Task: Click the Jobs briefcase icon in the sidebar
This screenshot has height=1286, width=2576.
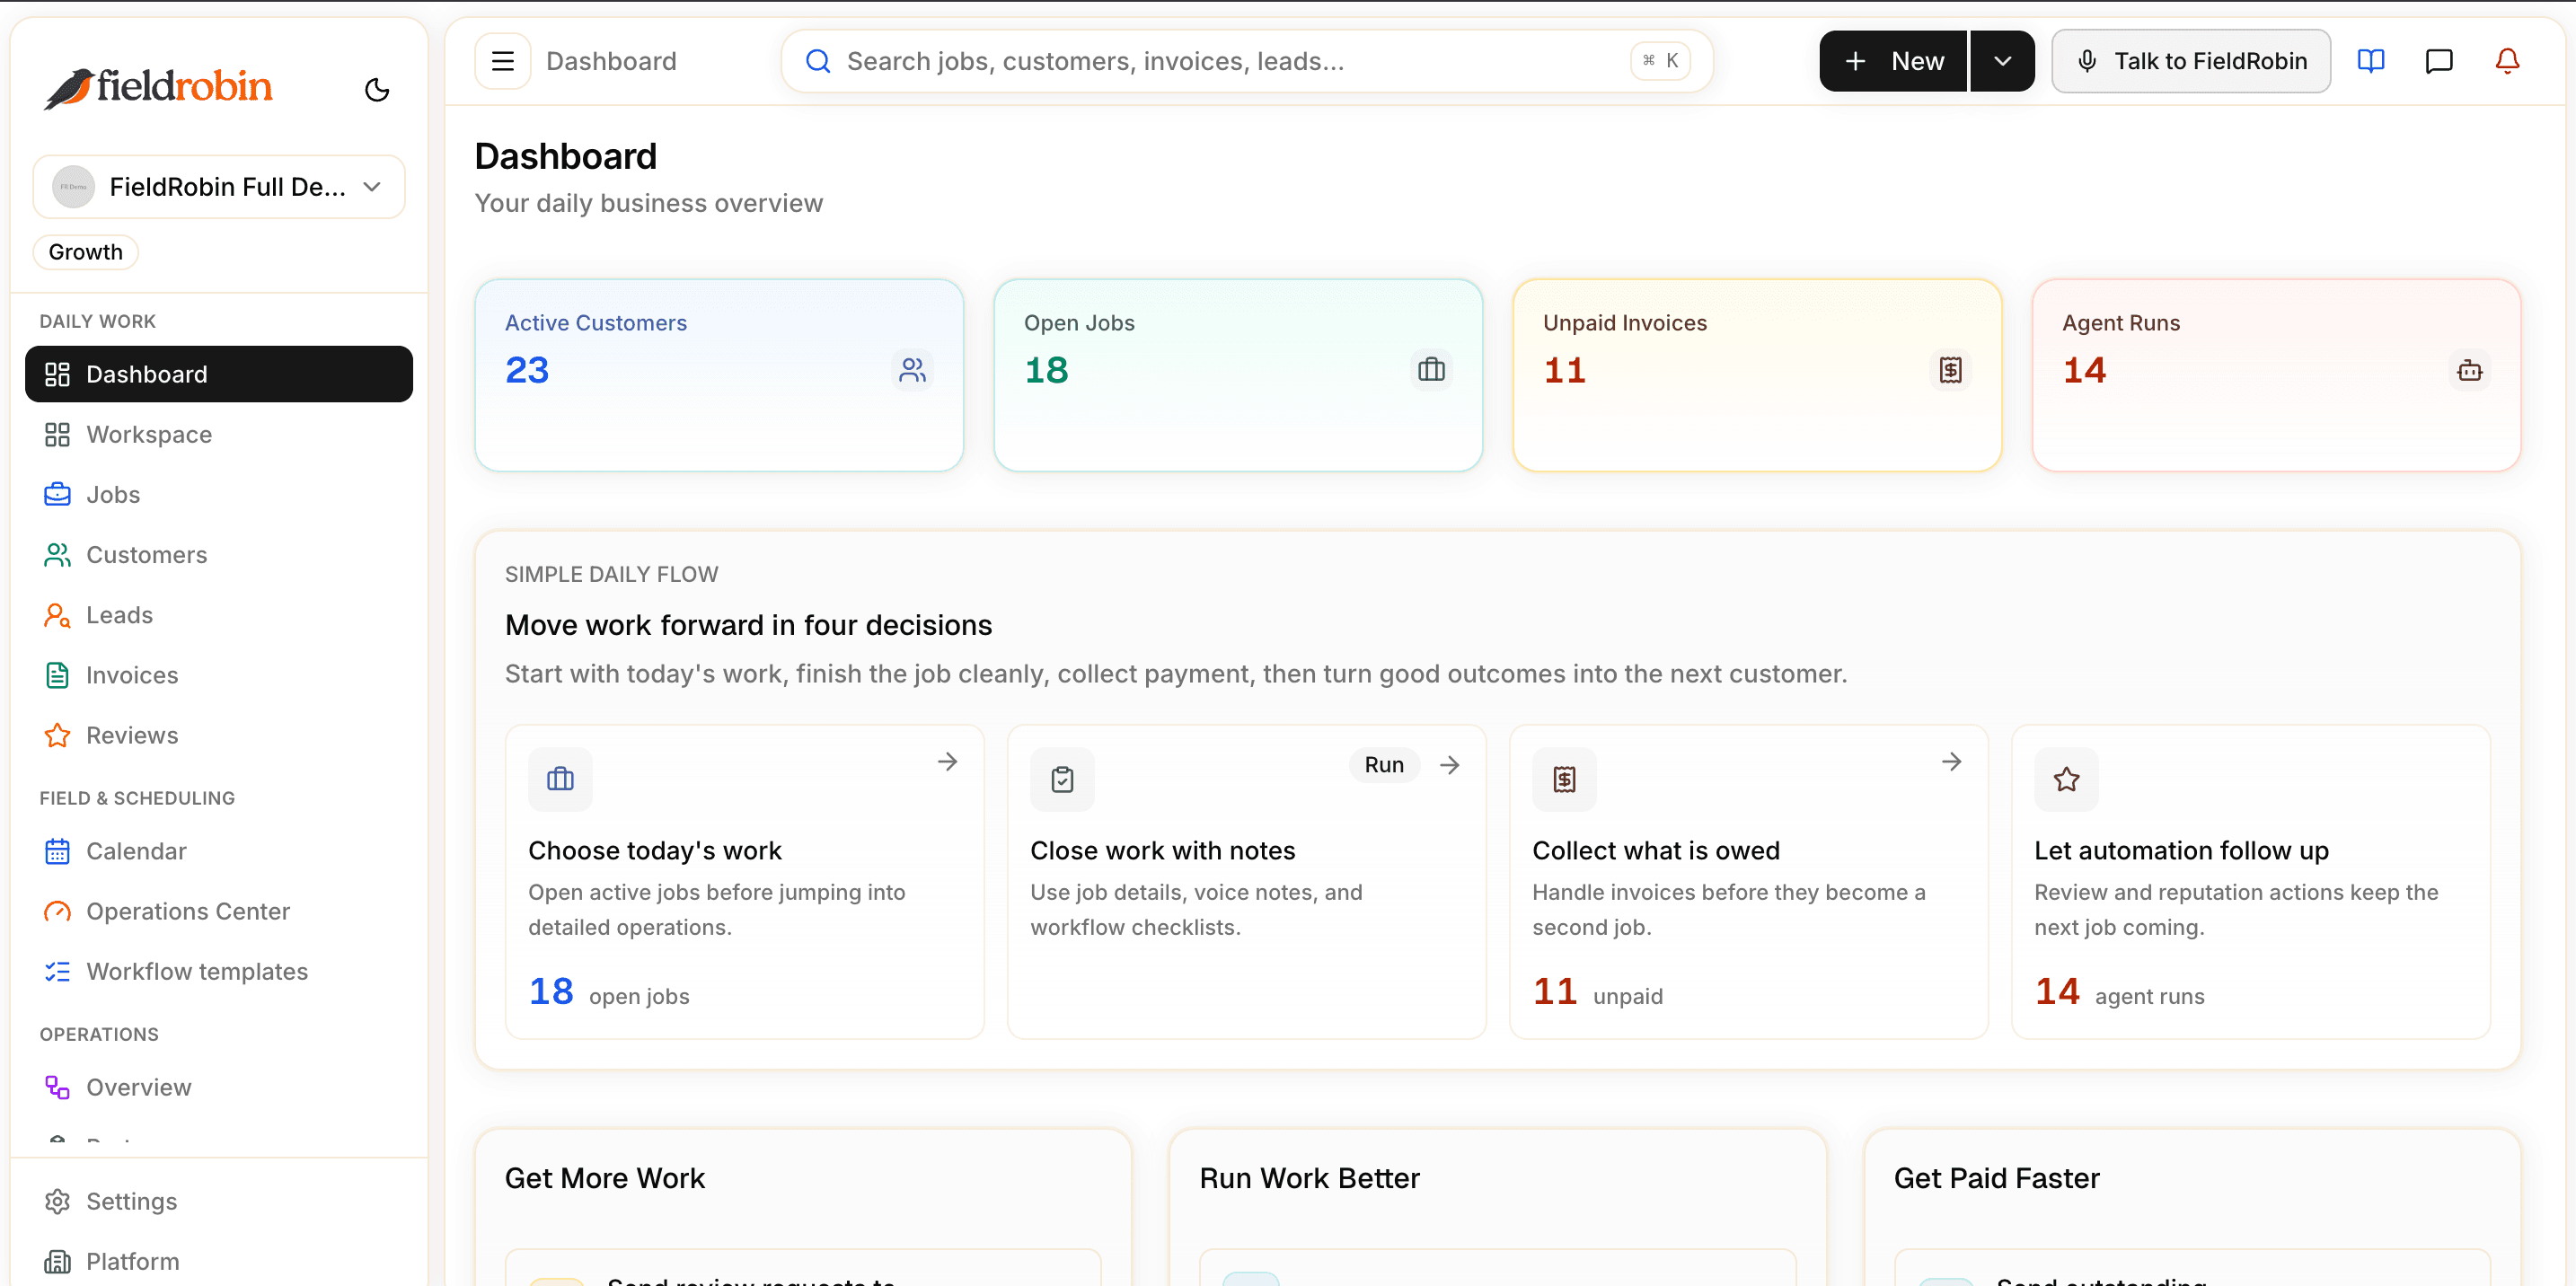Action: pyautogui.click(x=57, y=494)
